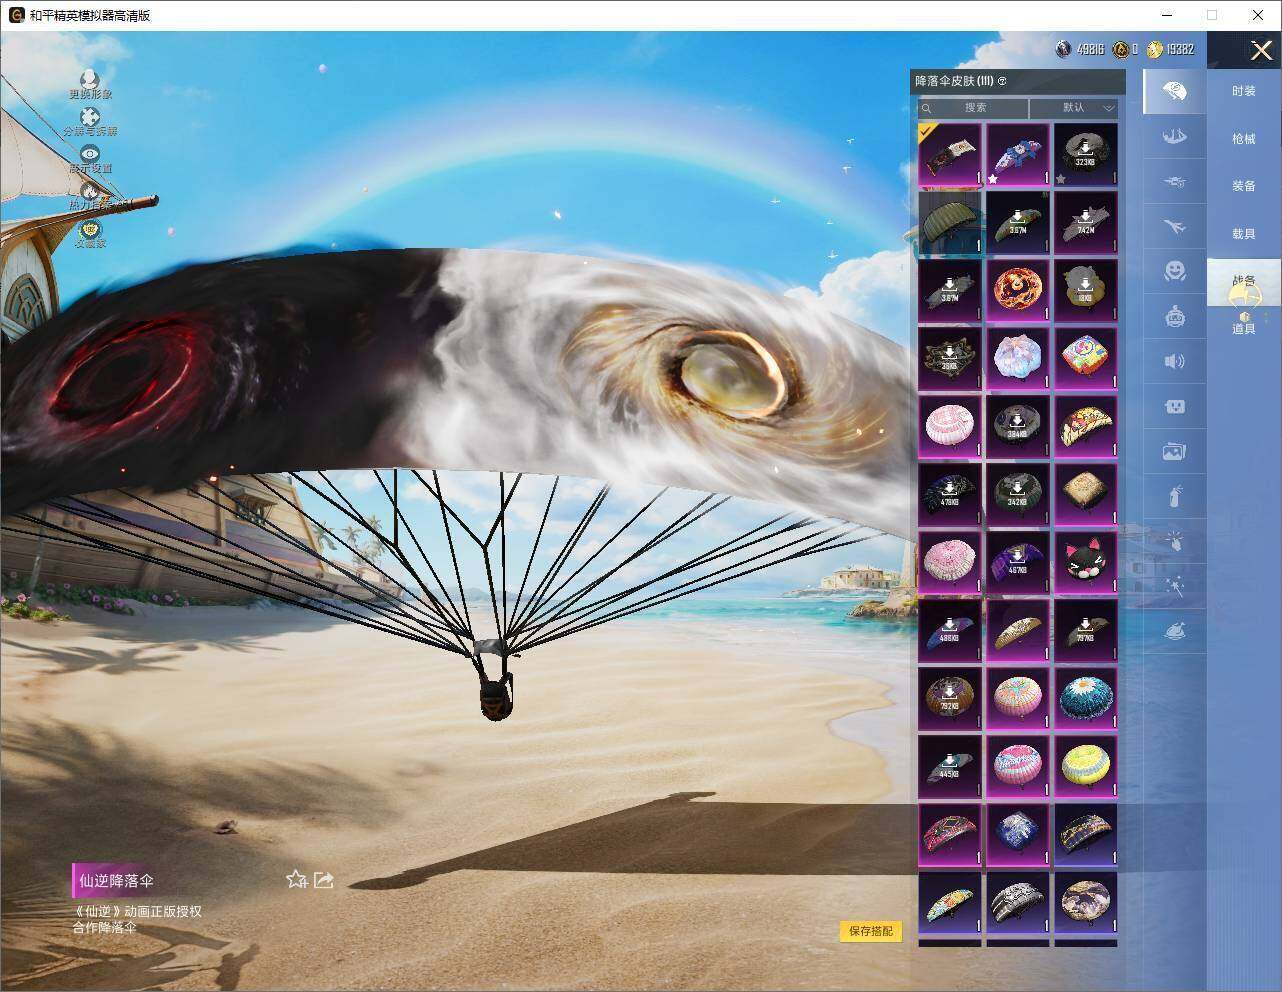Open the flame heat ranking icon
The width and height of the screenshot is (1282, 992).
point(90,191)
